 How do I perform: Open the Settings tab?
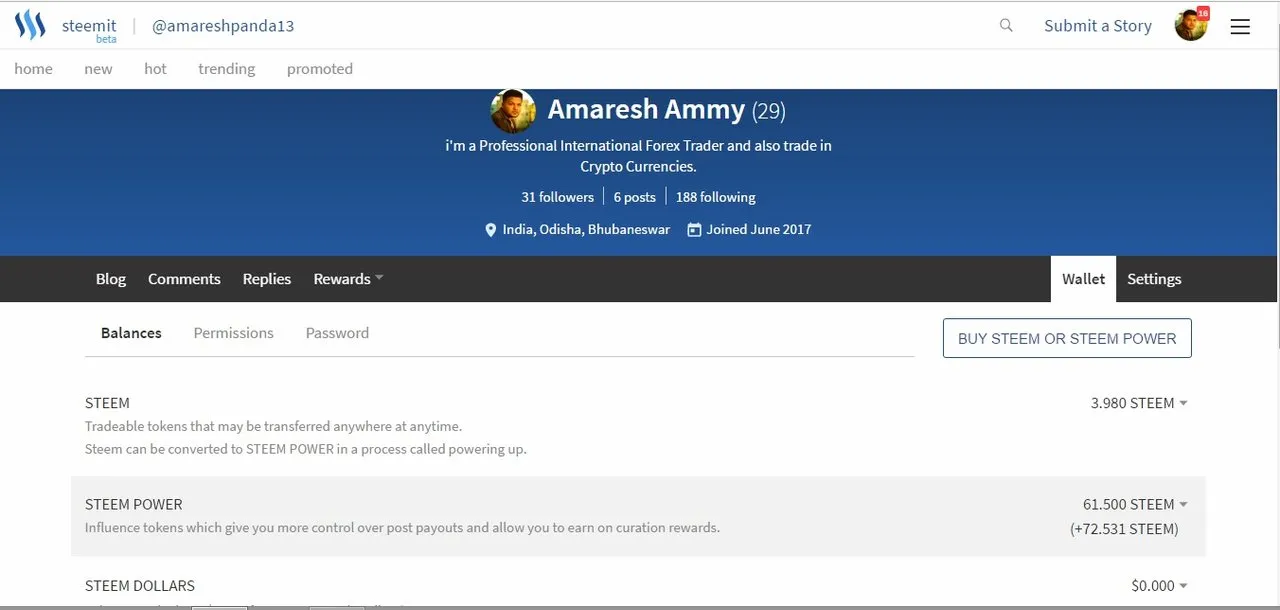point(1154,279)
